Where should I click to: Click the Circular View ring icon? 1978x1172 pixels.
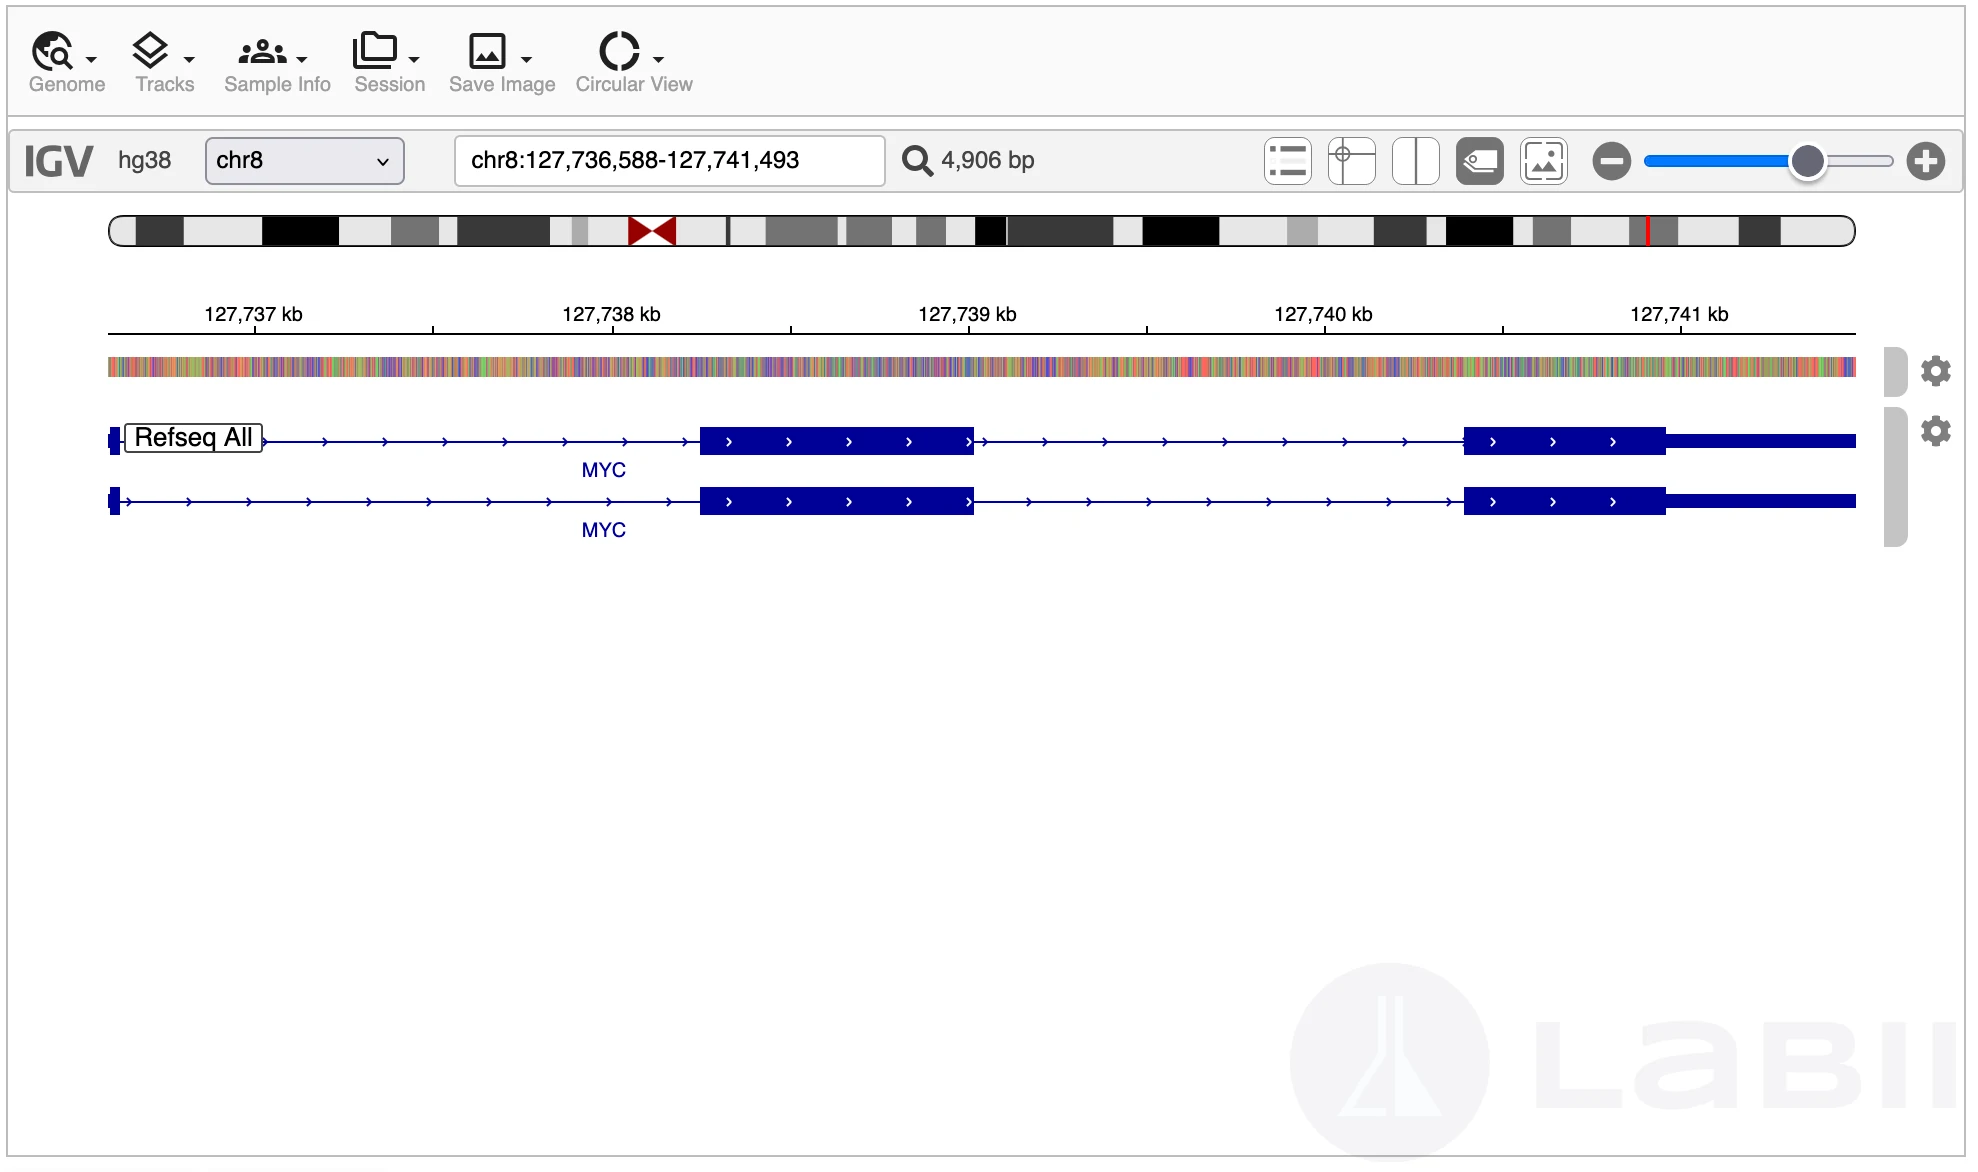click(x=619, y=50)
